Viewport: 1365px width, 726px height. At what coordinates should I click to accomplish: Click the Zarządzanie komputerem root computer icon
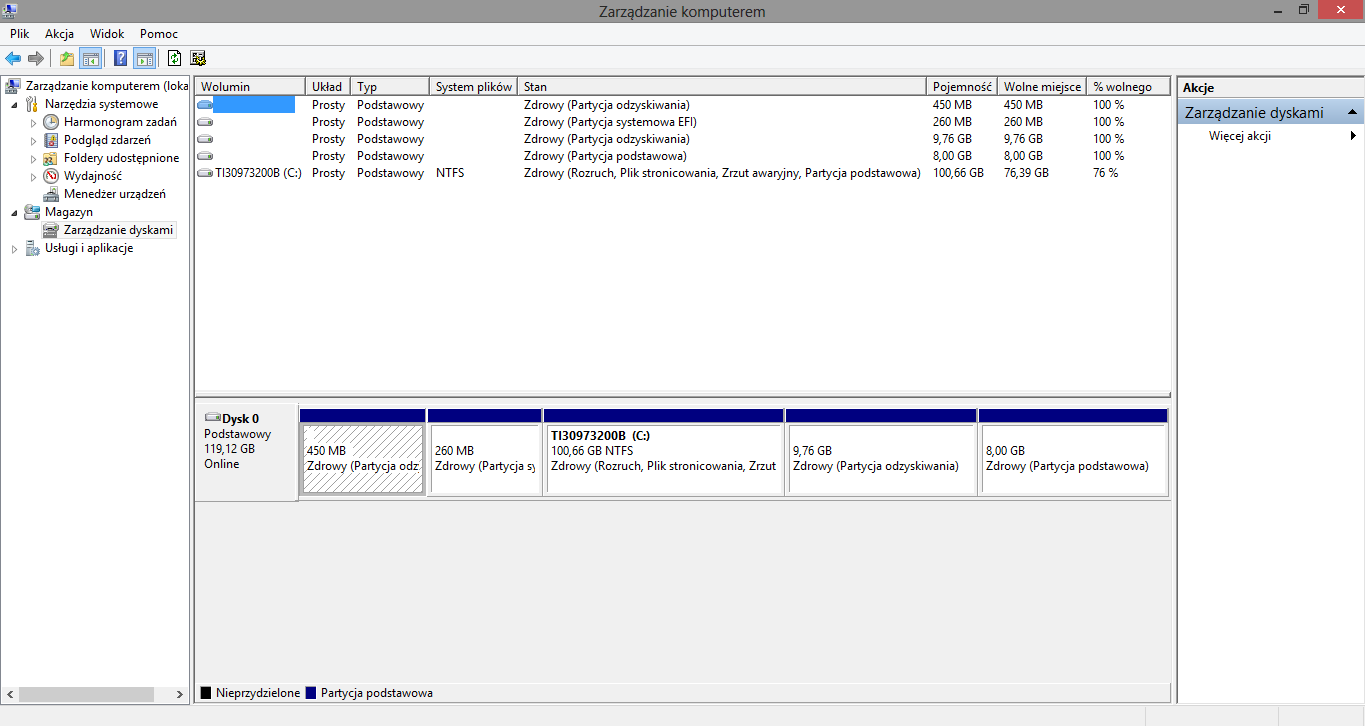click(x=13, y=86)
